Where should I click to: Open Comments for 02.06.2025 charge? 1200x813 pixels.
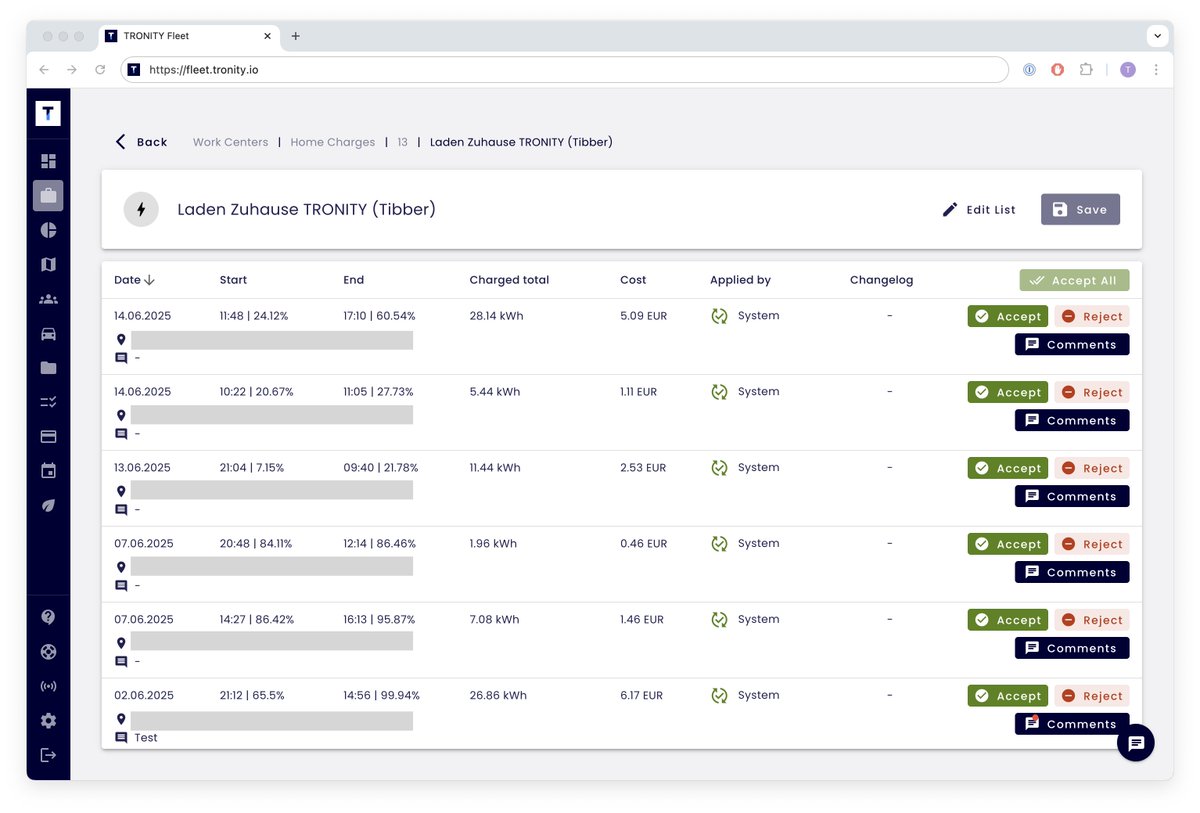pos(1072,724)
